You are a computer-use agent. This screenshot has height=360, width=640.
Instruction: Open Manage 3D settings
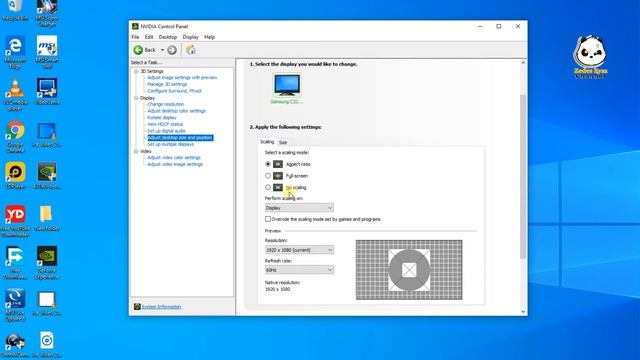coord(167,84)
